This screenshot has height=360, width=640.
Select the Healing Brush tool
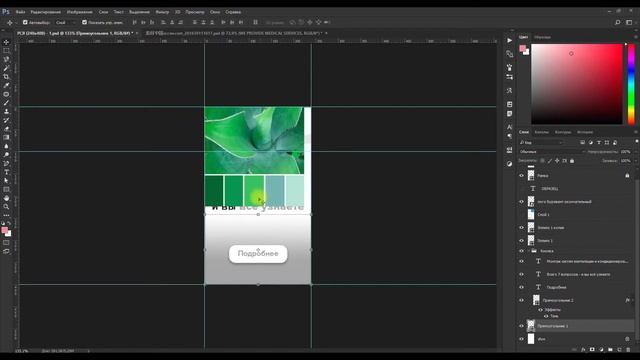[x=6, y=94]
